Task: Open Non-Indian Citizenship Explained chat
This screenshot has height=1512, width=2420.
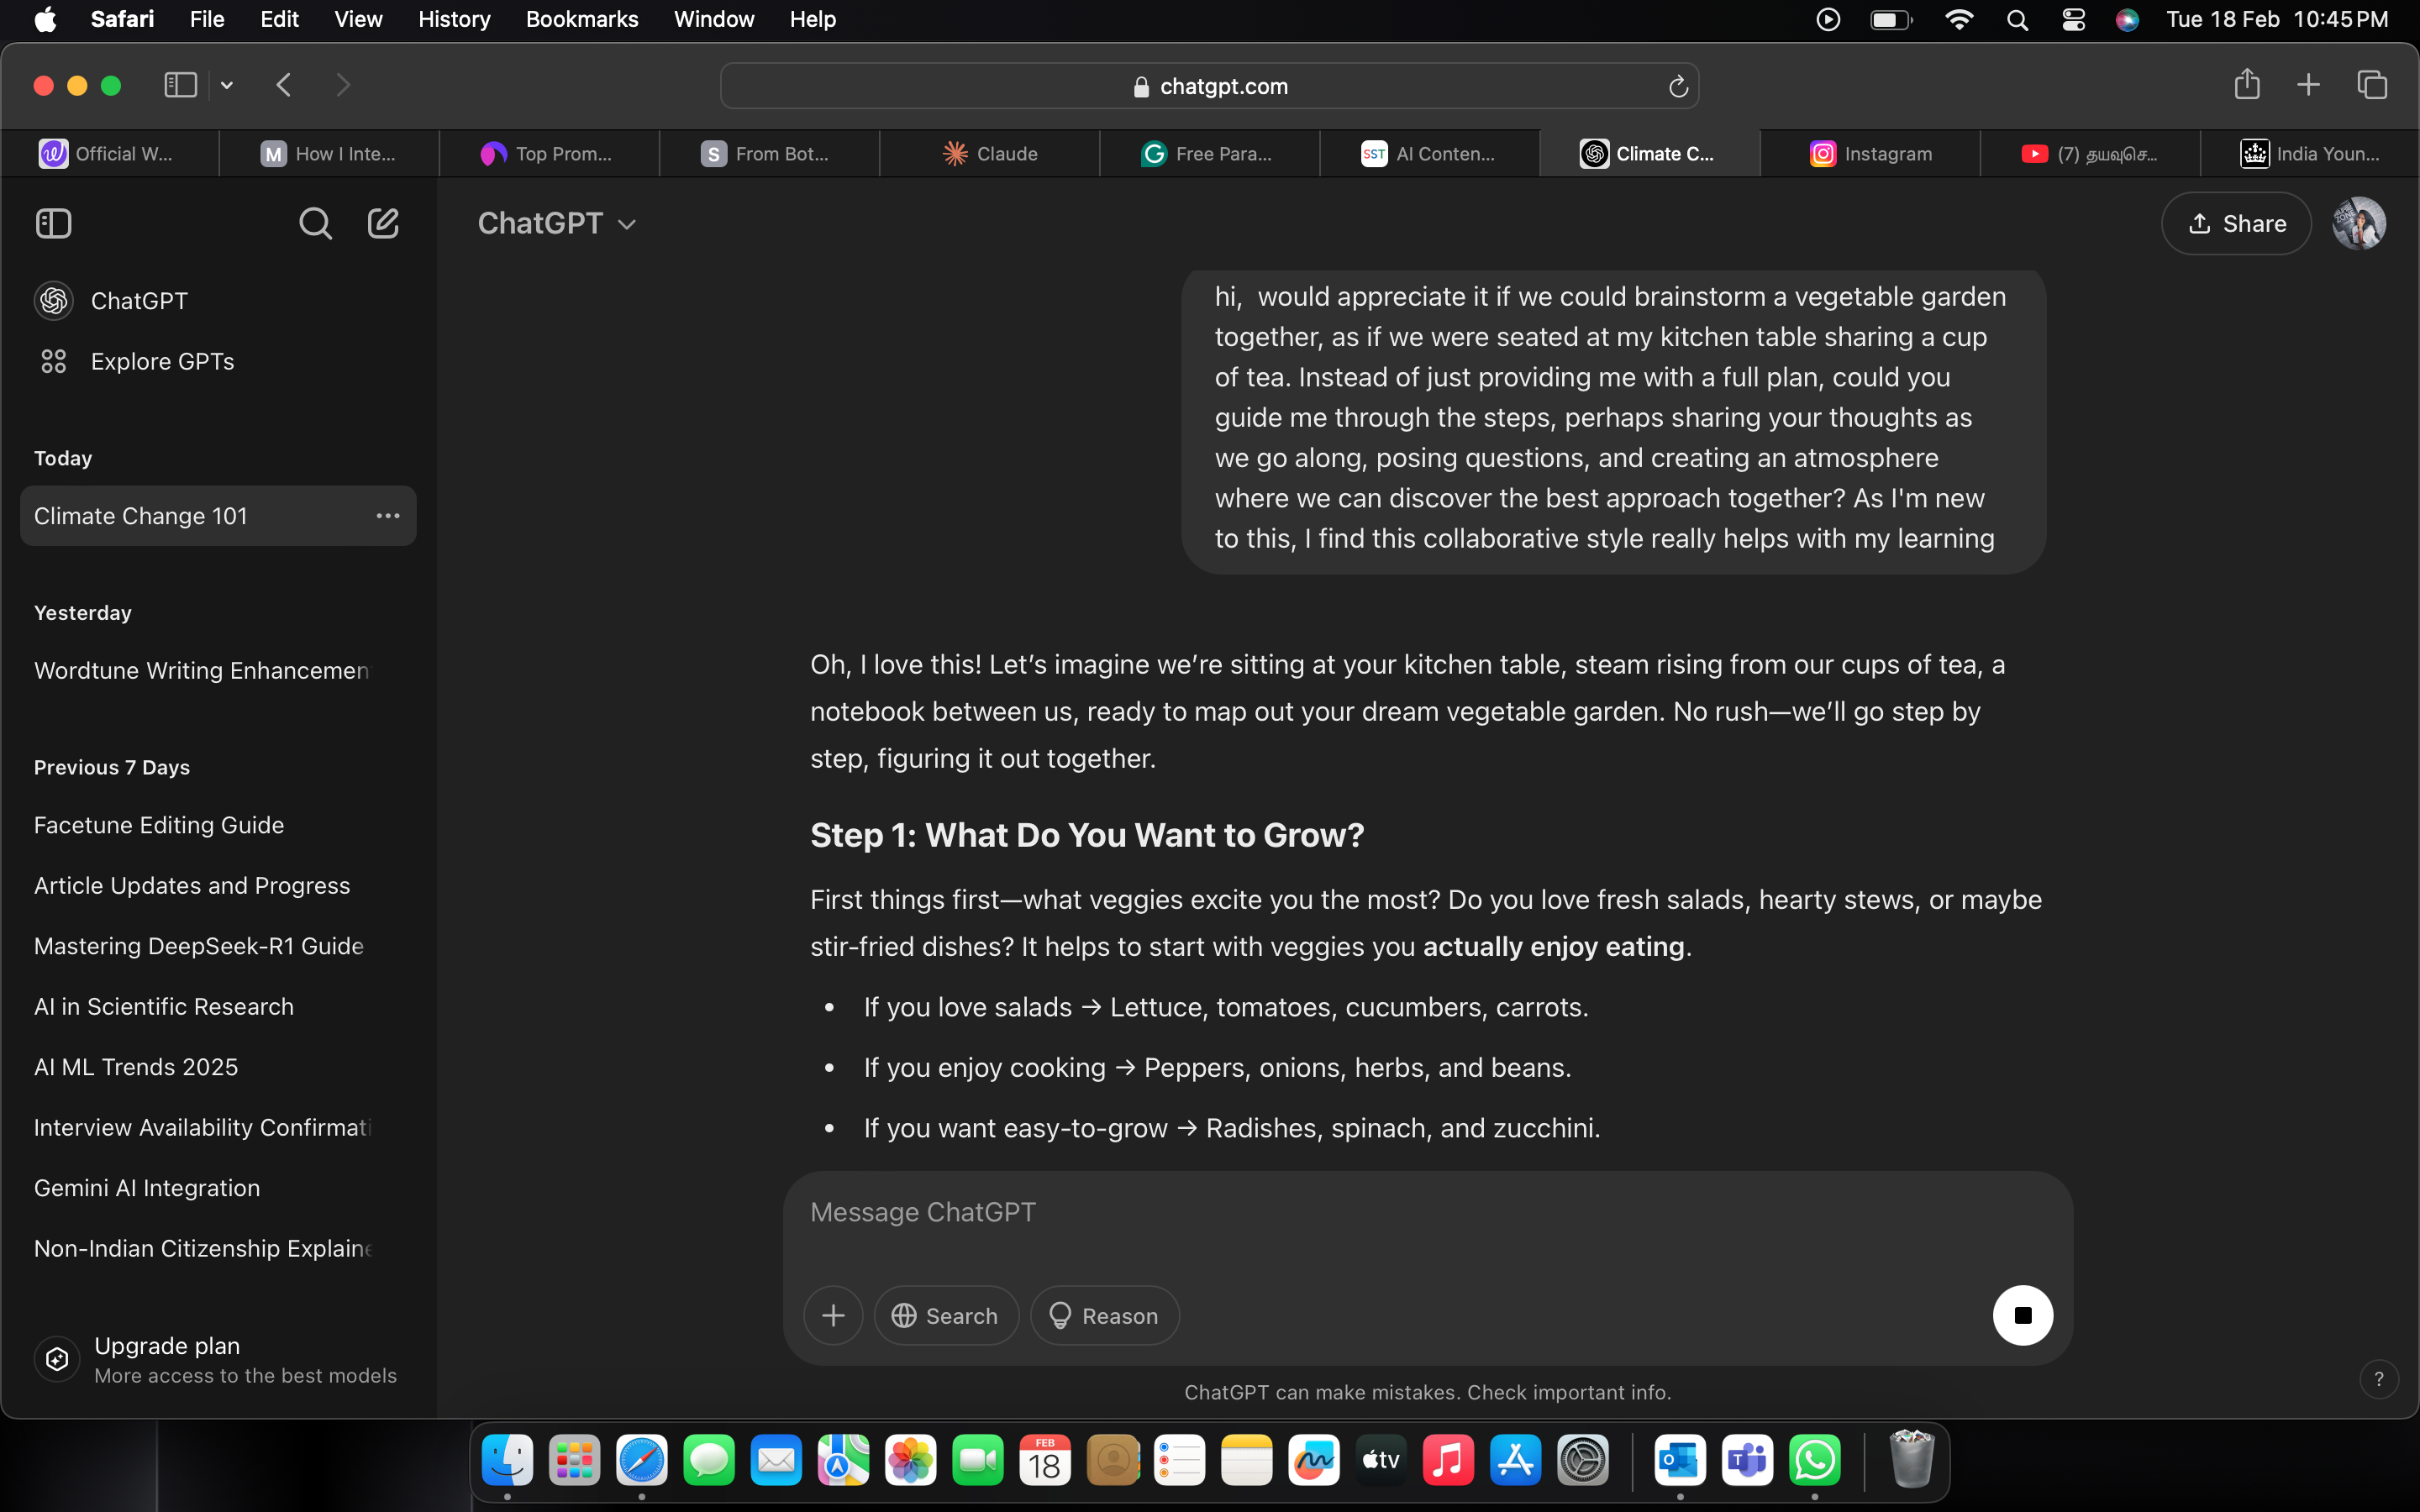Action: click(218, 1249)
